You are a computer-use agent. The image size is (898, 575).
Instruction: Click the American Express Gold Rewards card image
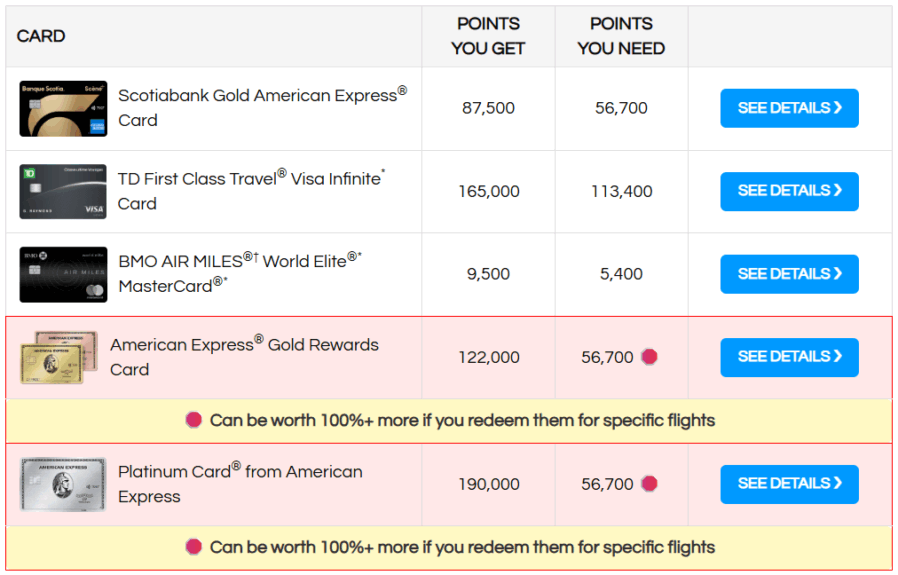(59, 357)
